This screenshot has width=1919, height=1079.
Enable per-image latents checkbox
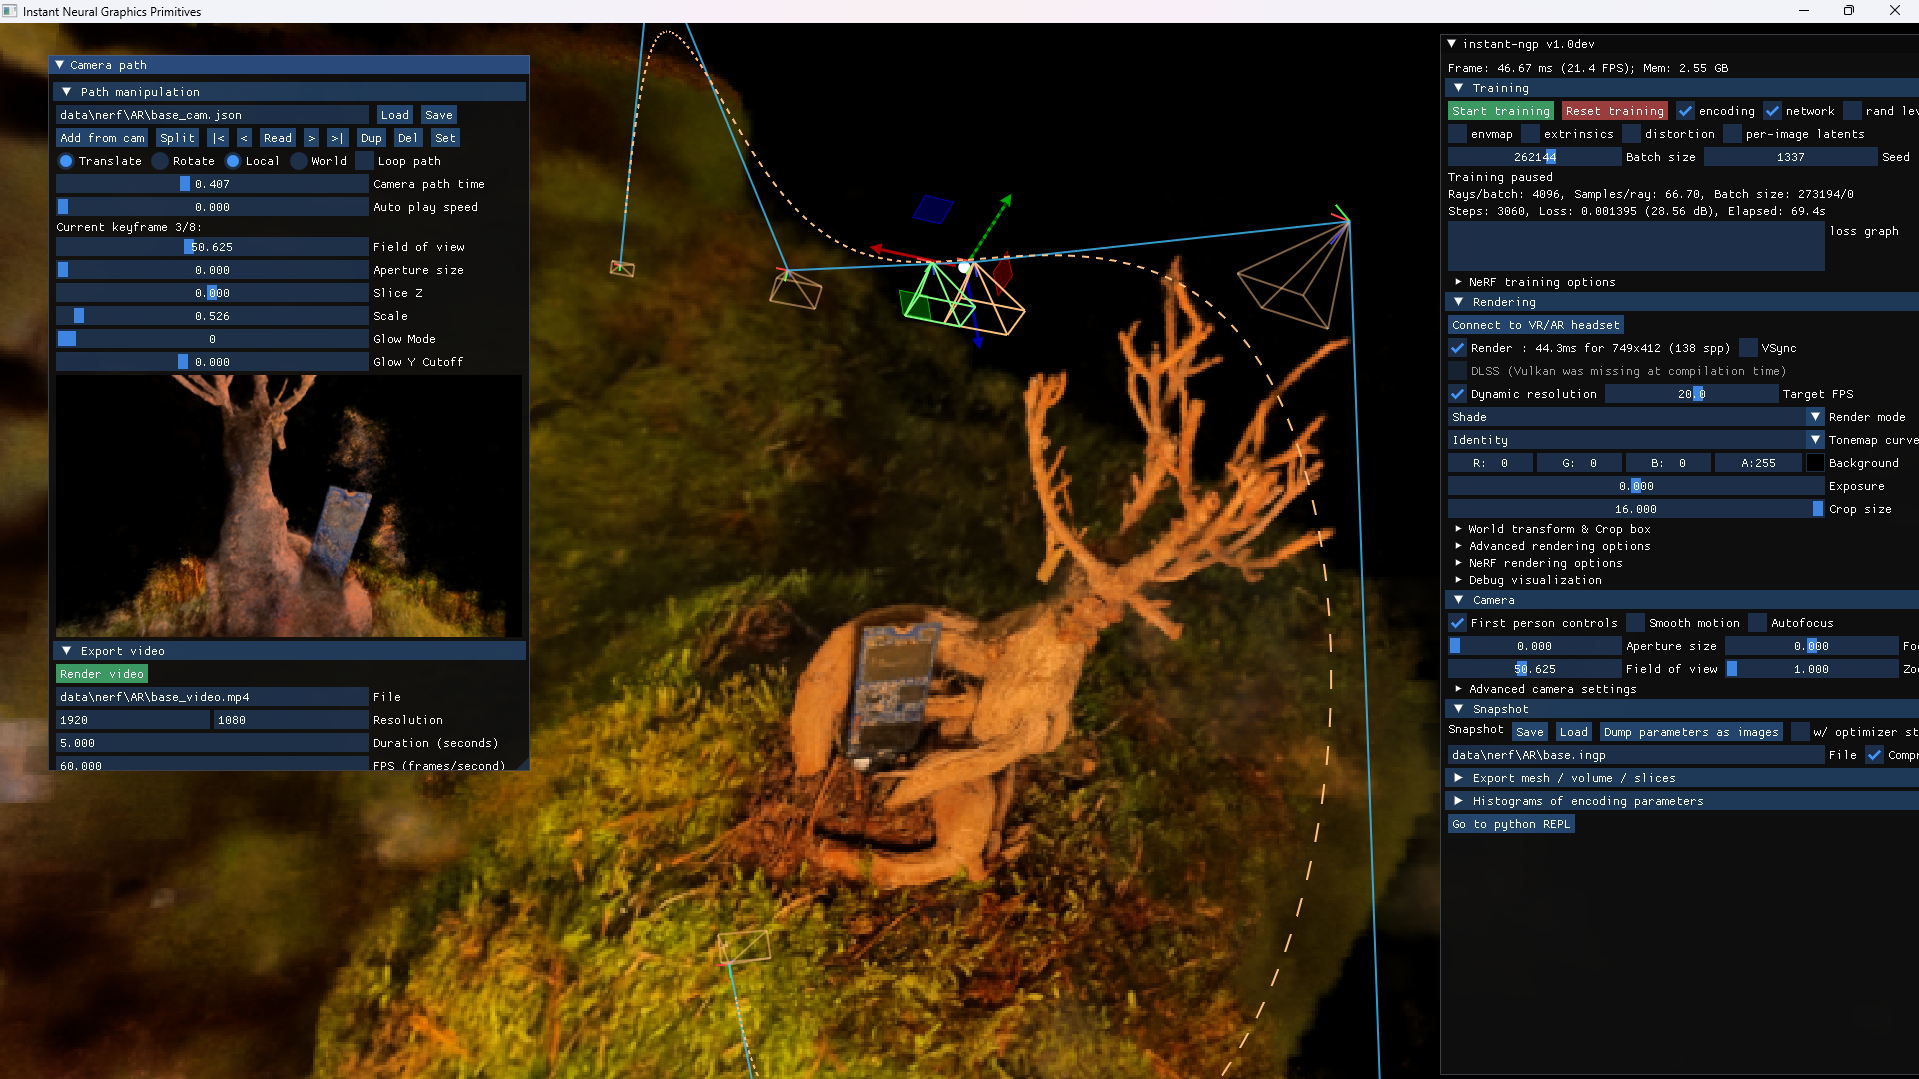(x=1733, y=134)
